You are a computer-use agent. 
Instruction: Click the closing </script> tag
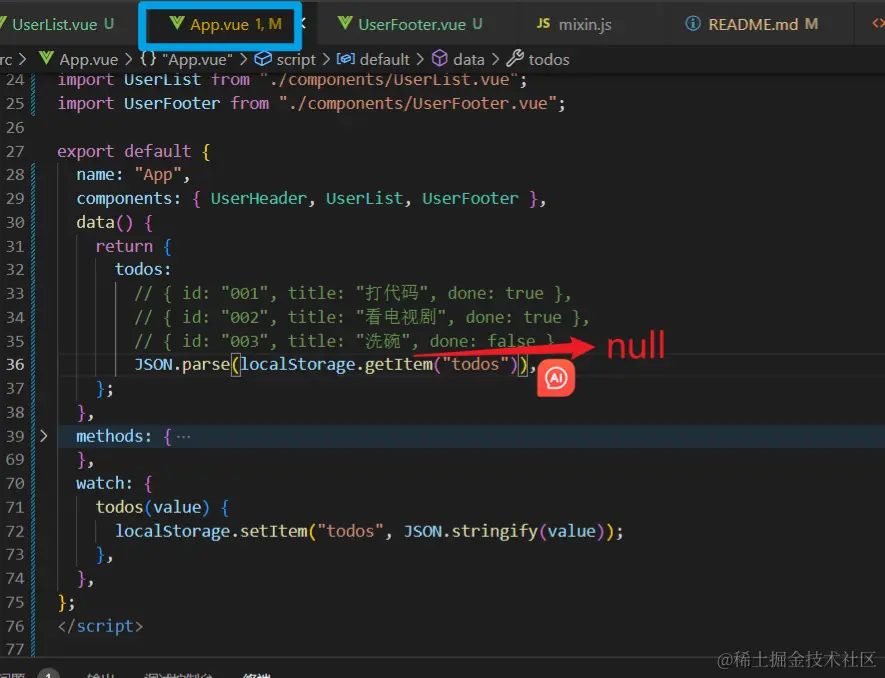click(x=100, y=626)
